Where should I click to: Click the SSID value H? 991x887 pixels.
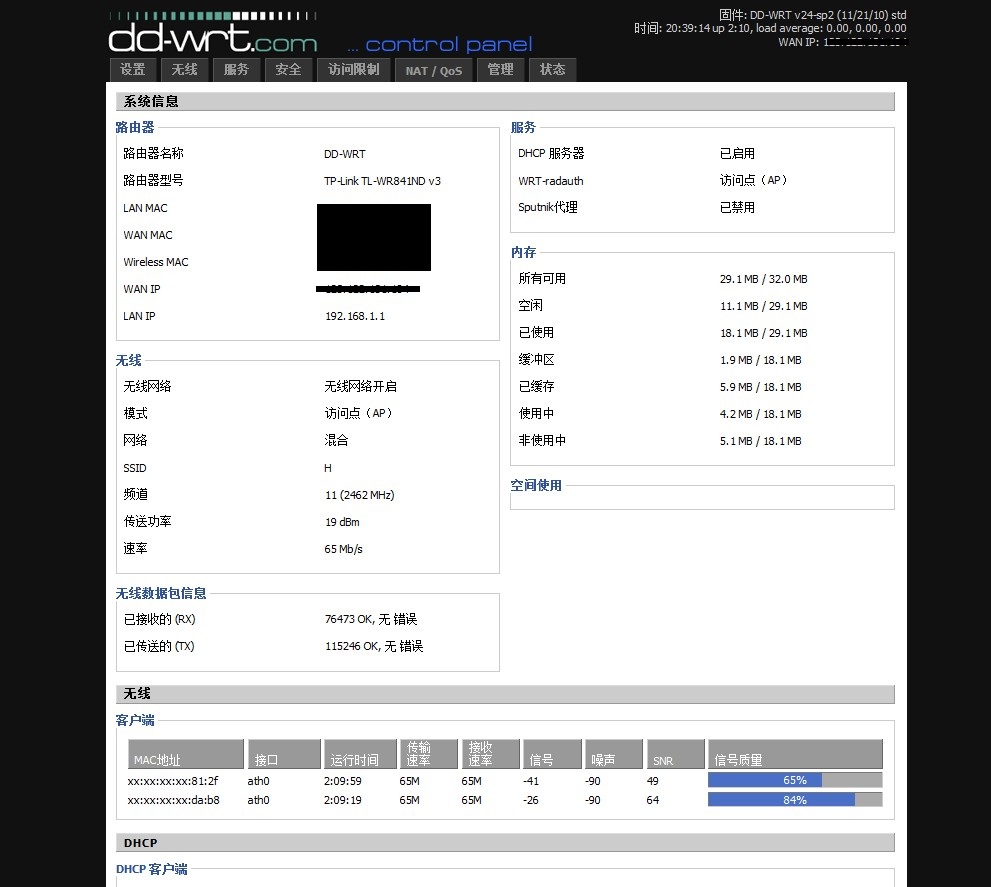(327, 468)
